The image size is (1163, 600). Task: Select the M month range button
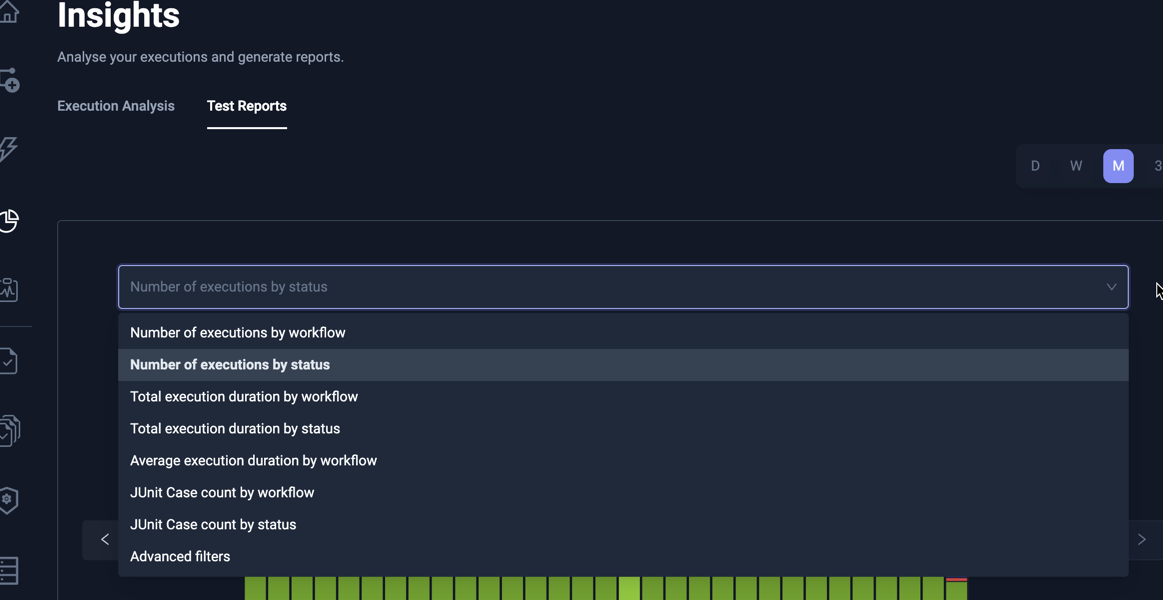coord(1118,166)
